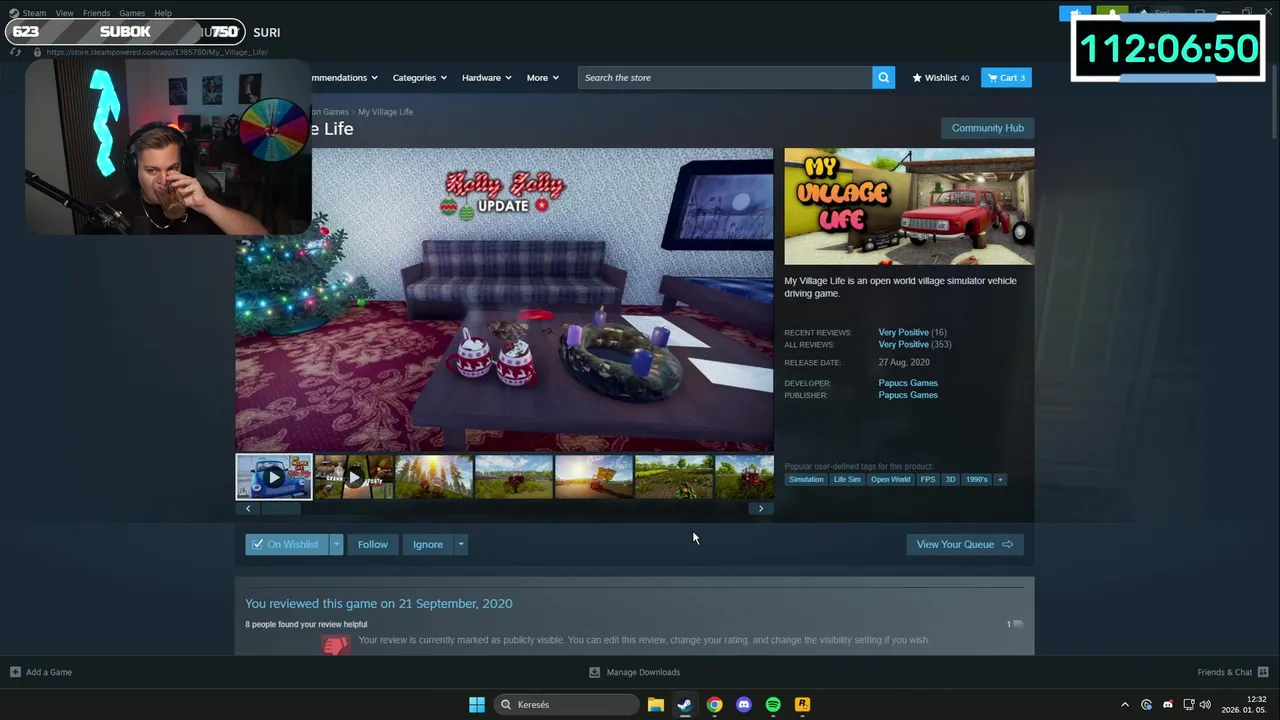The height and width of the screenshot is (720, 1280).
Task: Show hidden system tray icons
Action: 1125,704
